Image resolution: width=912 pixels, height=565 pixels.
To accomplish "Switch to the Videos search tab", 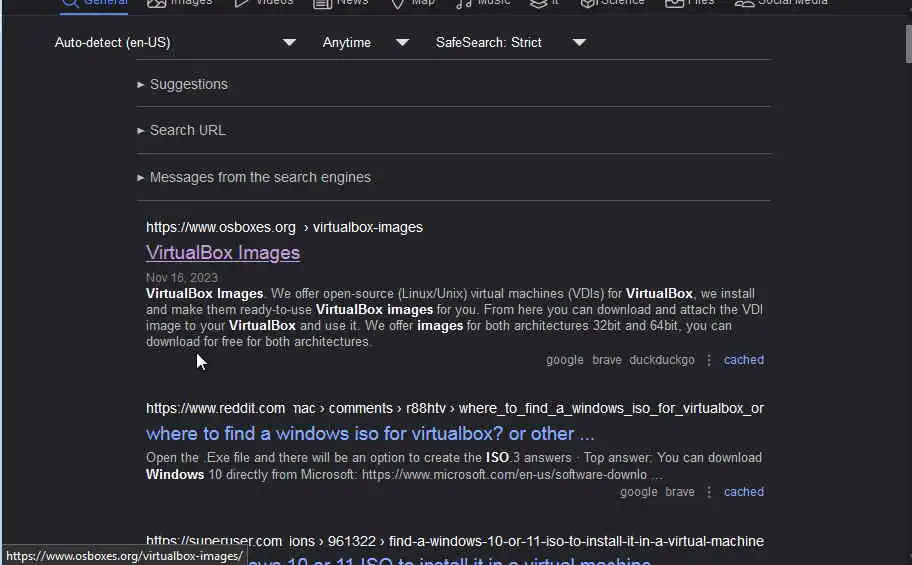I will [x=263, y=3].
